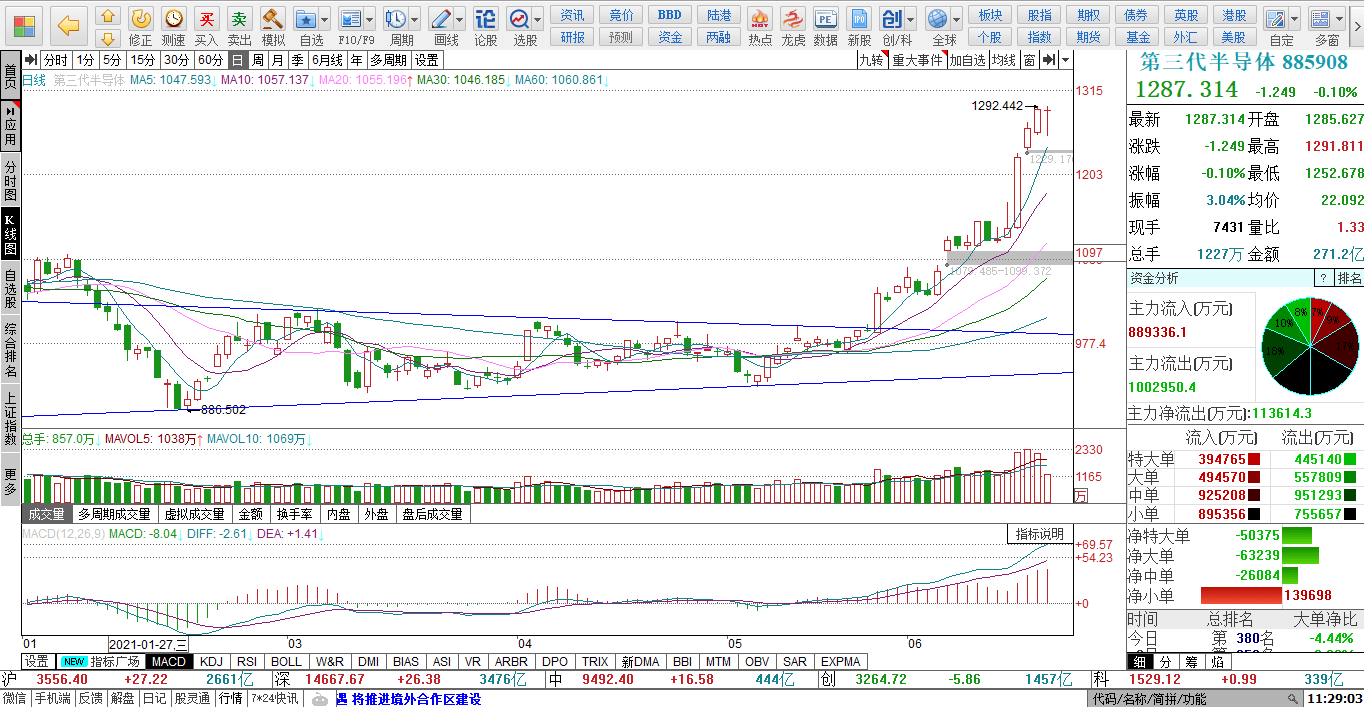This screenshot has height=707, width=1364.
Task: Open the 论股 stock discussion icon
Action: [x=485, y=19]
